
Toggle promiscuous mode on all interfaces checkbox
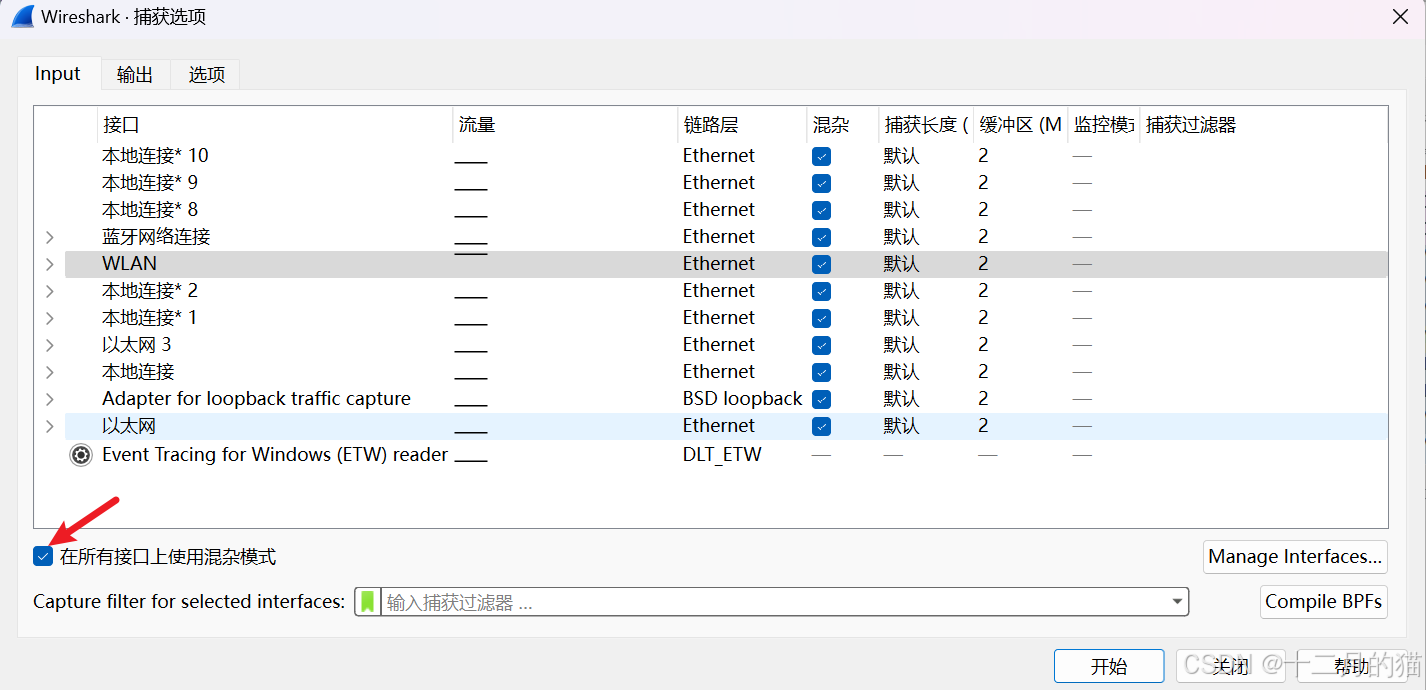pyautogui.click(x=42, y=557)
